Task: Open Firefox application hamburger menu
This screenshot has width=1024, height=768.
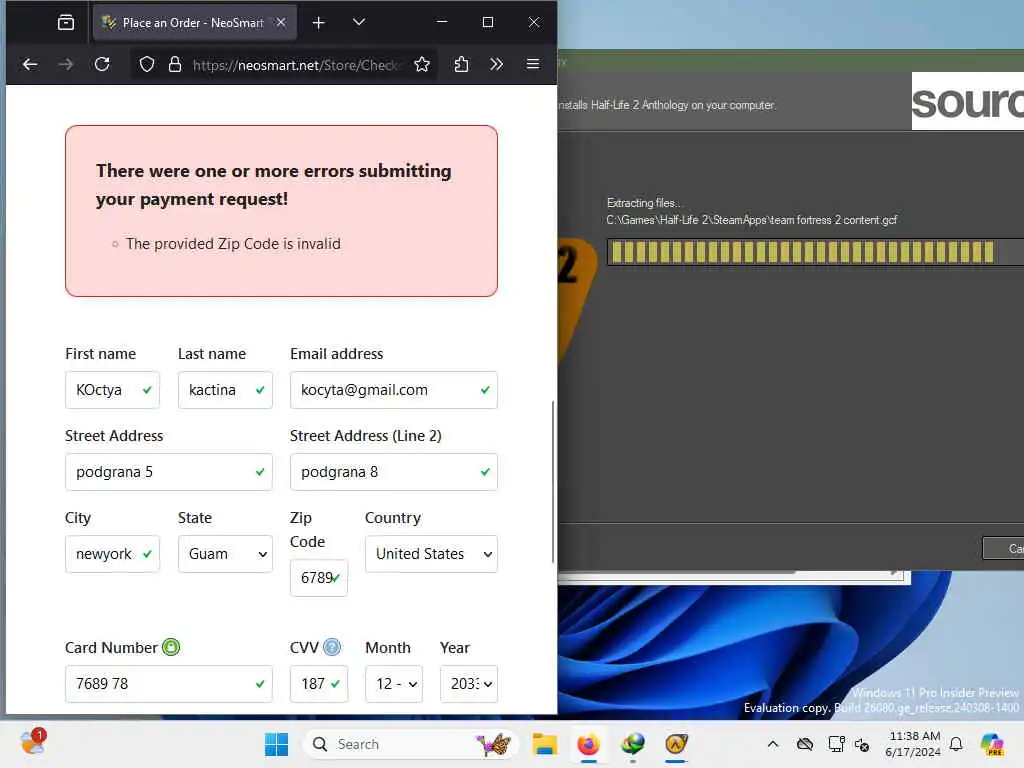Action: click(x=533, y=64)
